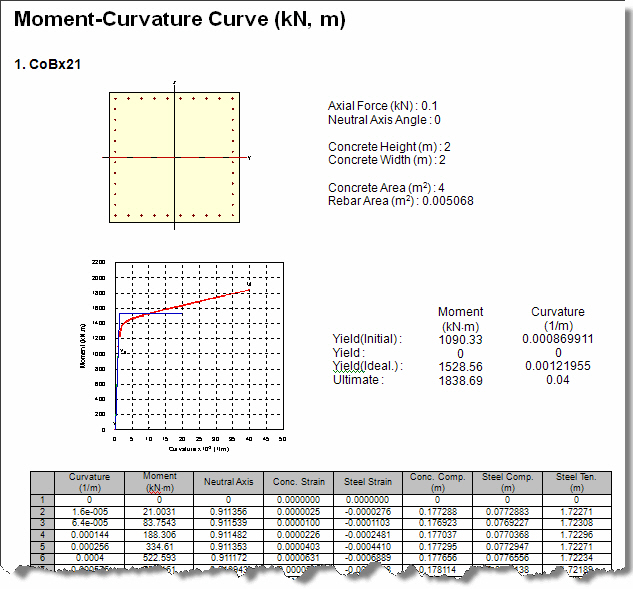The image size is (633, 589).
Task: Click the column cross-section rebar diagram
Action: [174, 157]
